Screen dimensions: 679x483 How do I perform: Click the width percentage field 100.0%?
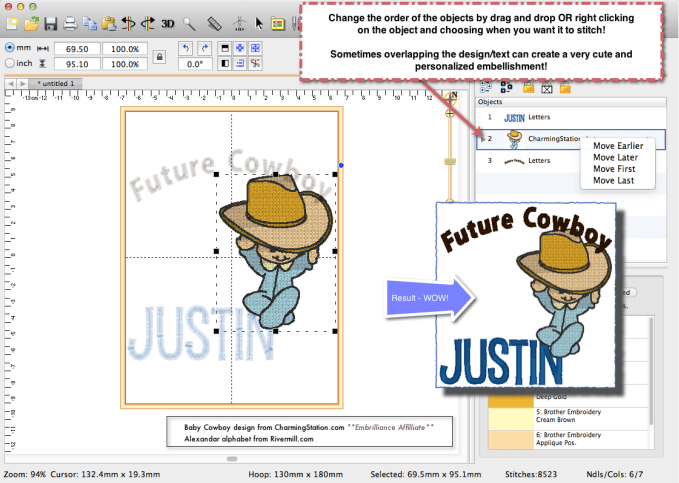point(125,49)
